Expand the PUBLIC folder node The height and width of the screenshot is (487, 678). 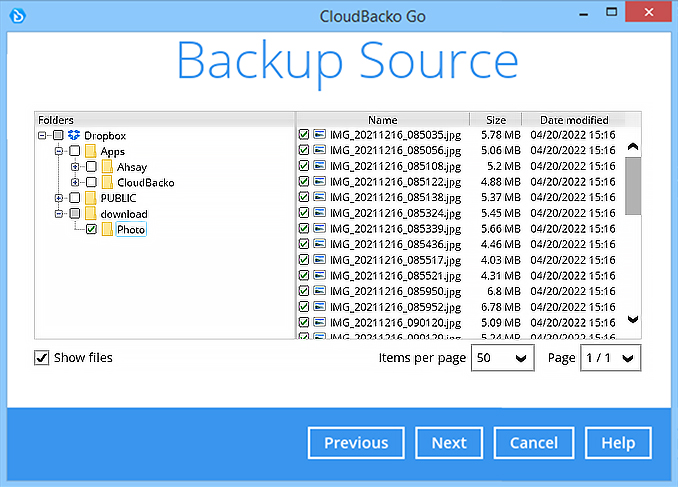point(59,198)
